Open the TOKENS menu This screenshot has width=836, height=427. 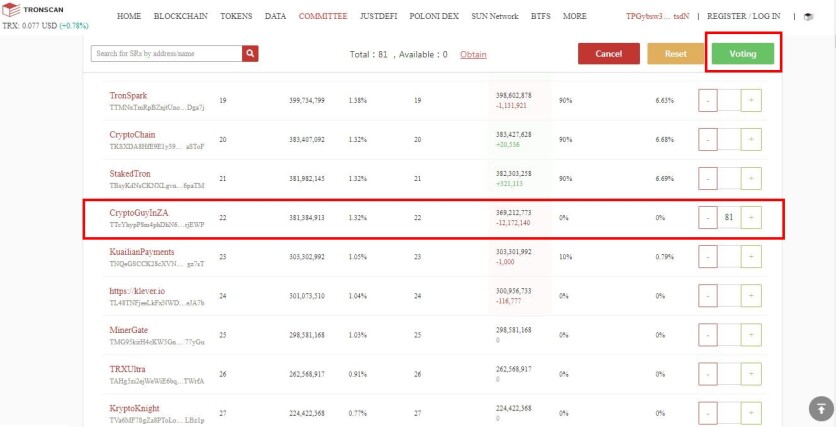click(236, 17)
